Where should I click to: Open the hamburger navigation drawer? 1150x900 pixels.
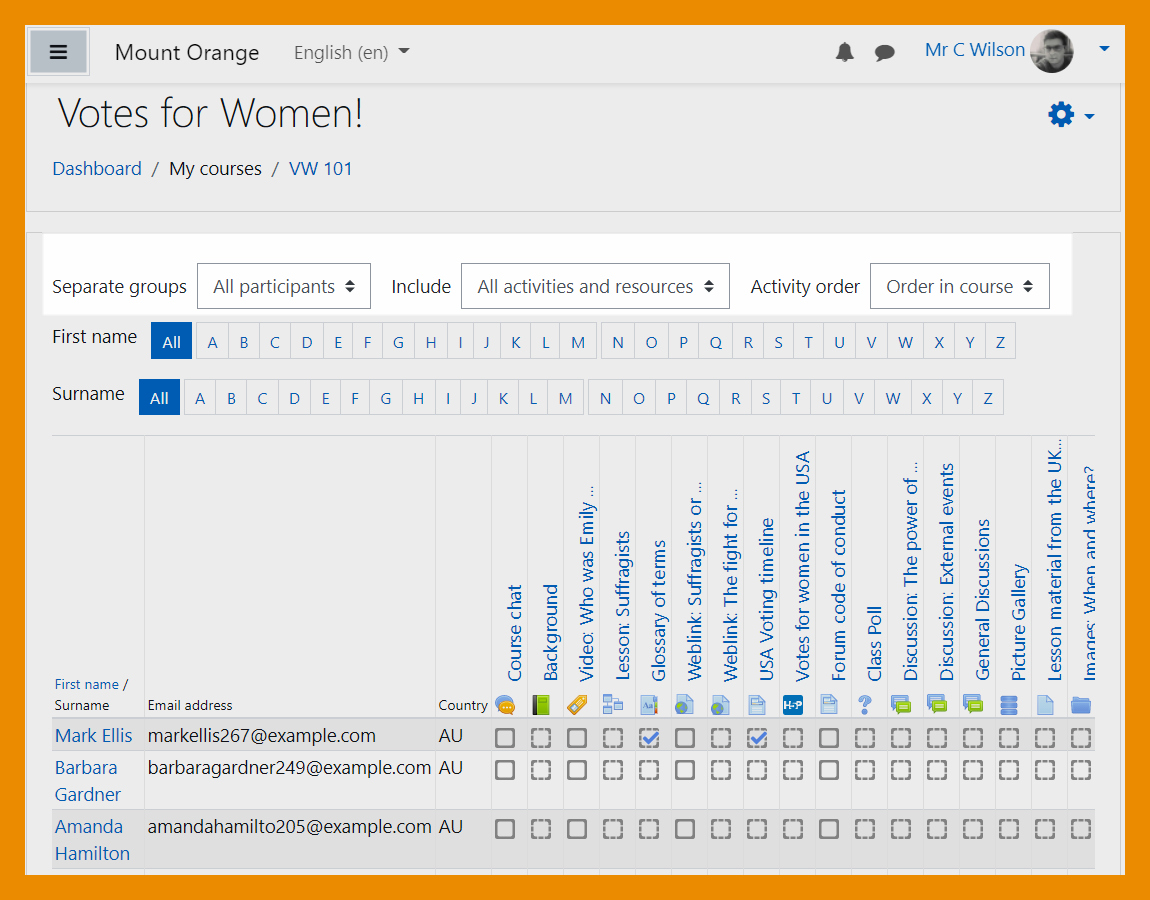point(59,52)
